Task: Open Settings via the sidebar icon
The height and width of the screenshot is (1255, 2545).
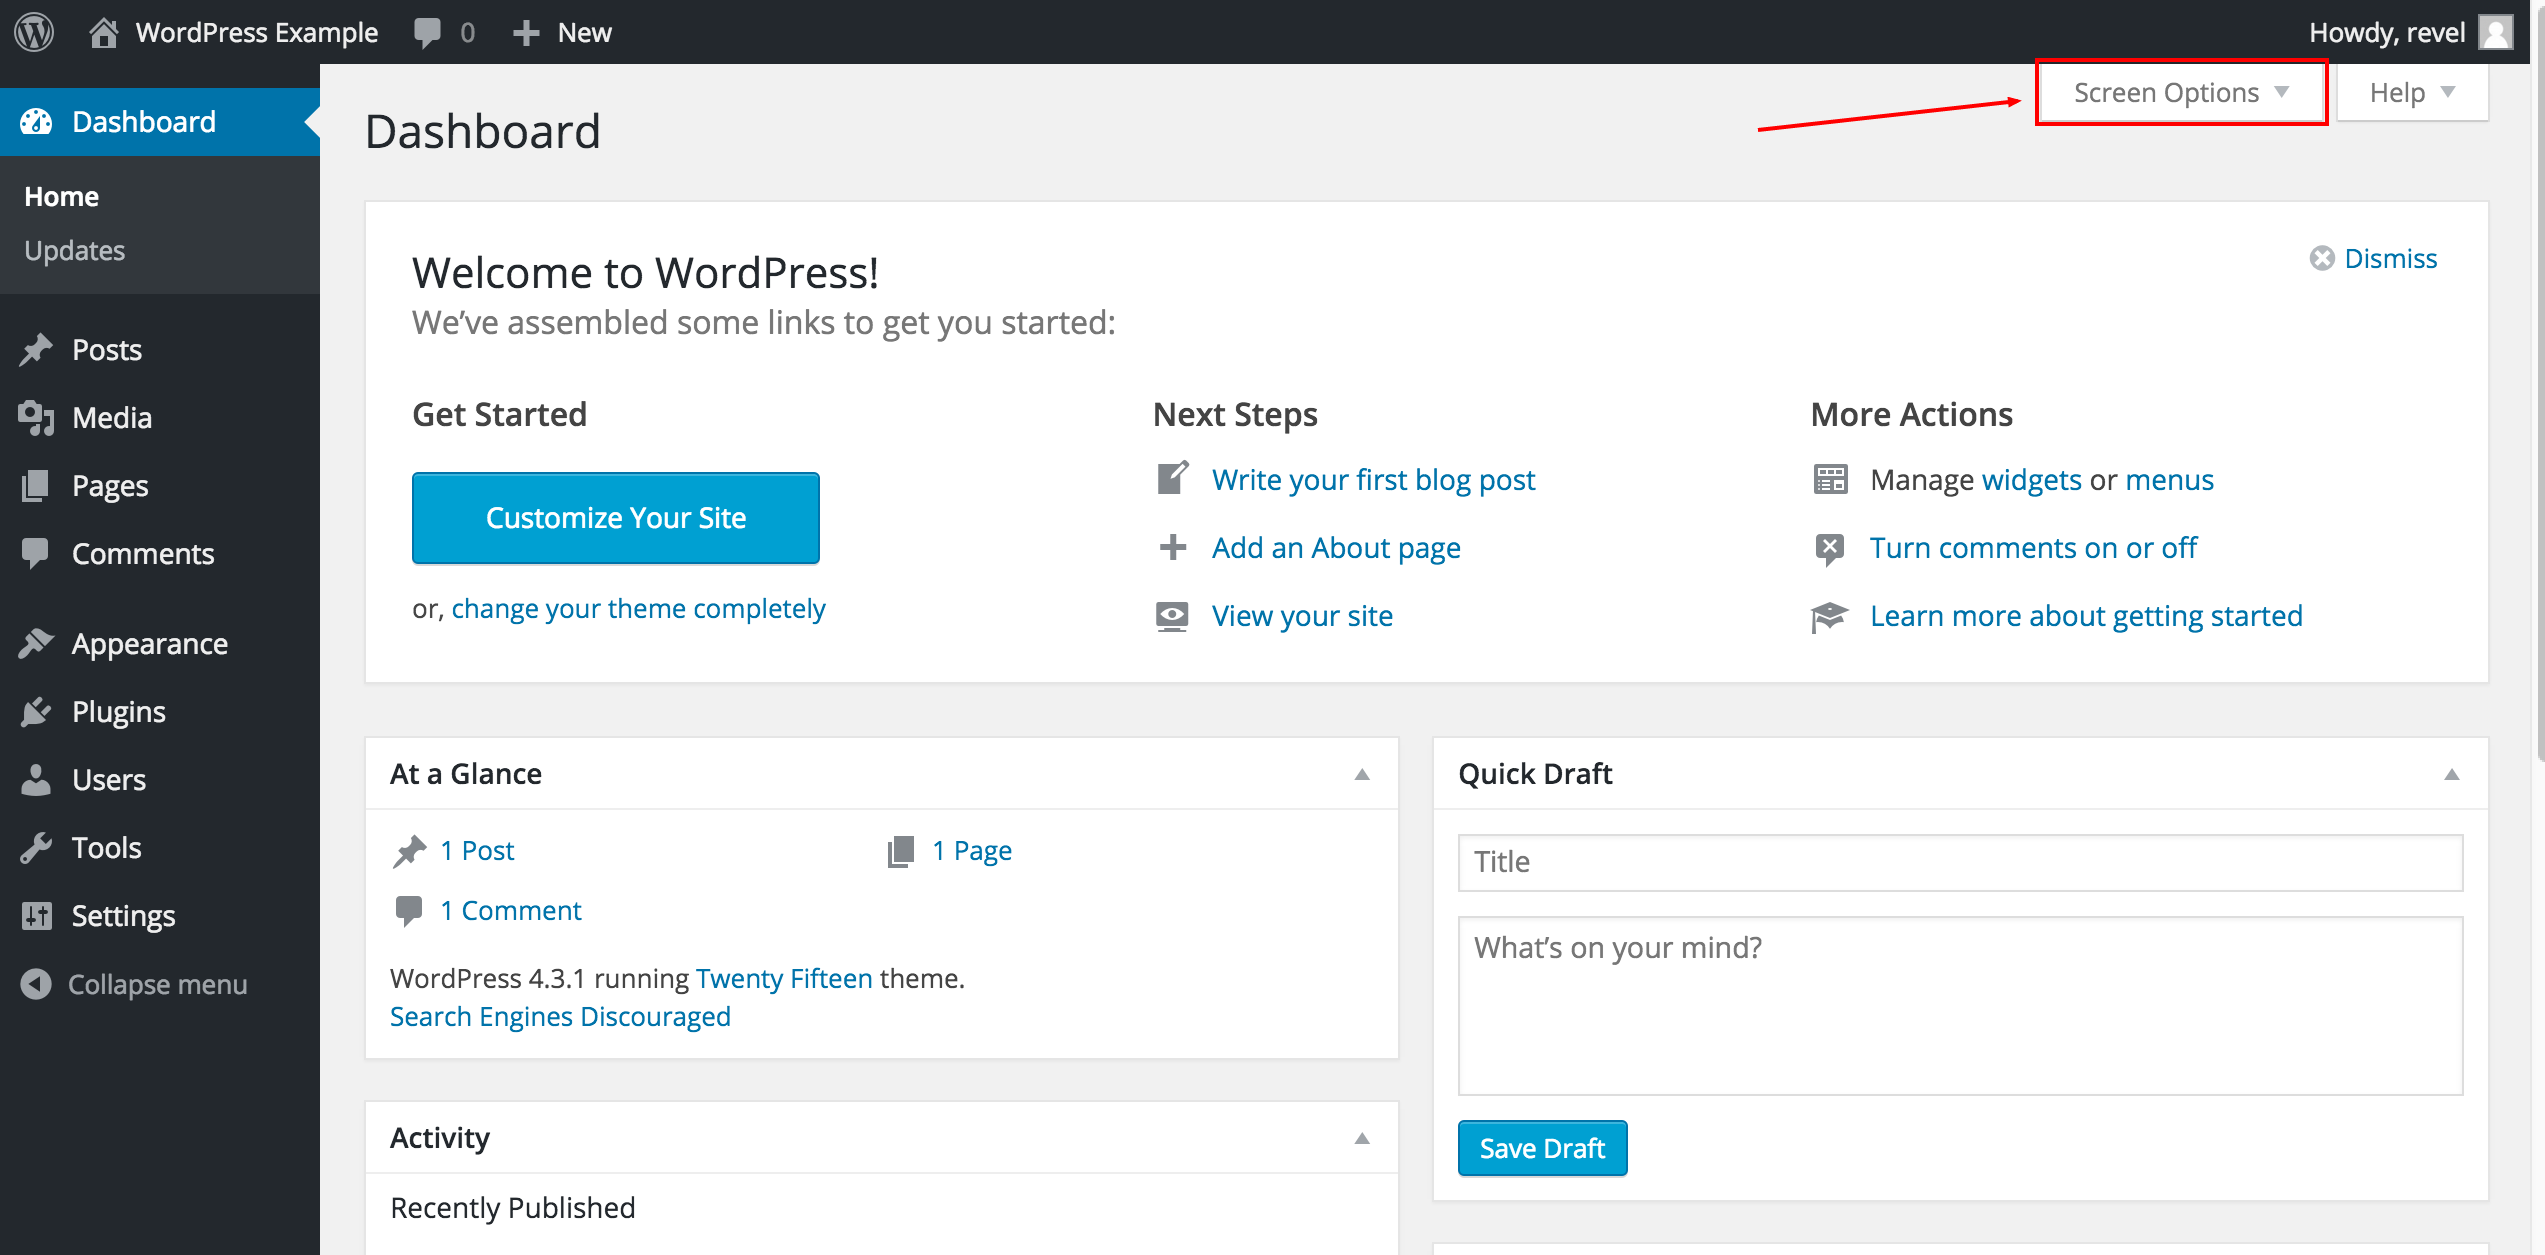Action: [36, 915]
